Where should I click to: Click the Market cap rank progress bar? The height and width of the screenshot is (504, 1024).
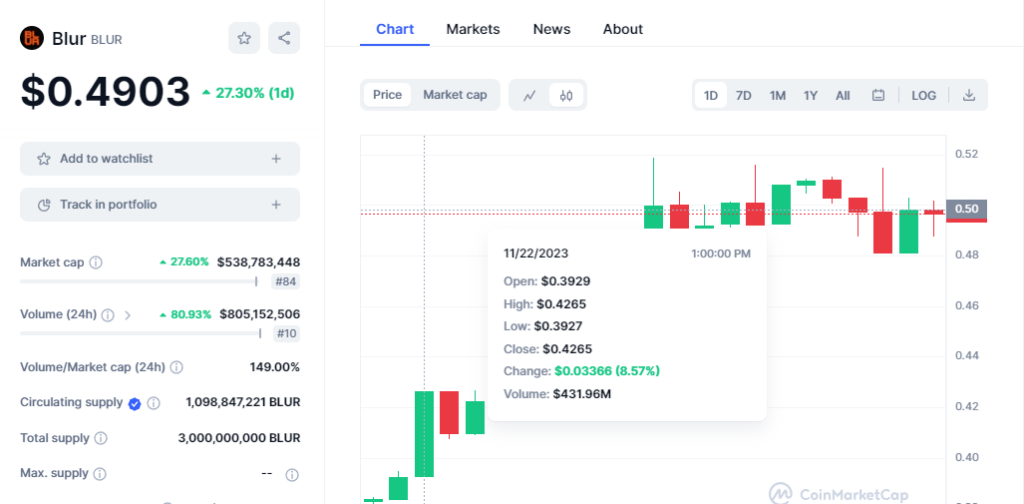pos(138,281)
